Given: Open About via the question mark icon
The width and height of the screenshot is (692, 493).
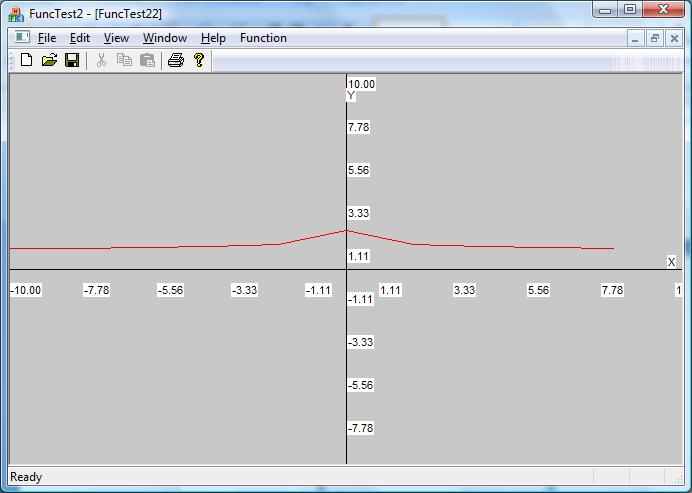Looking at the screenshot, I should coord(199,60).
